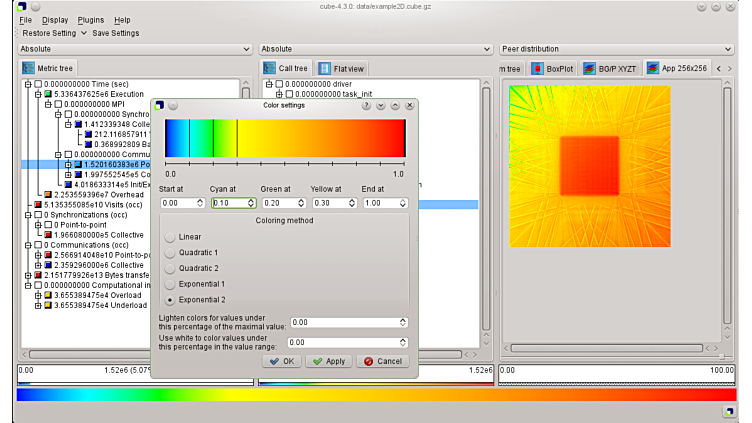The height and width of the screenshot is (423, 752).
Task: Collapse the Time (sec) tree node
Action: click(27, 84)
